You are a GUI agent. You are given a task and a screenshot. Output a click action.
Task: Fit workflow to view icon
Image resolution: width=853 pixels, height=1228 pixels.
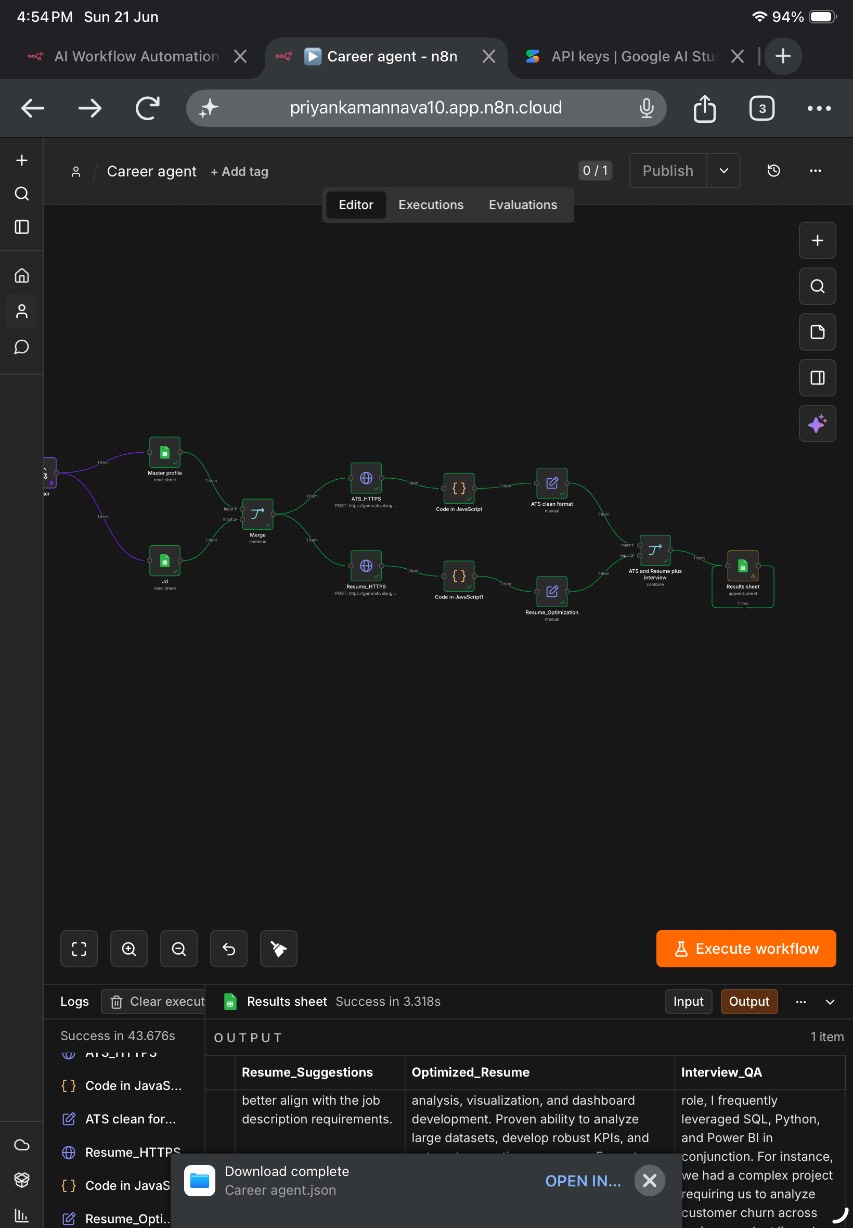pyautogui.click(x=79, y=949)
